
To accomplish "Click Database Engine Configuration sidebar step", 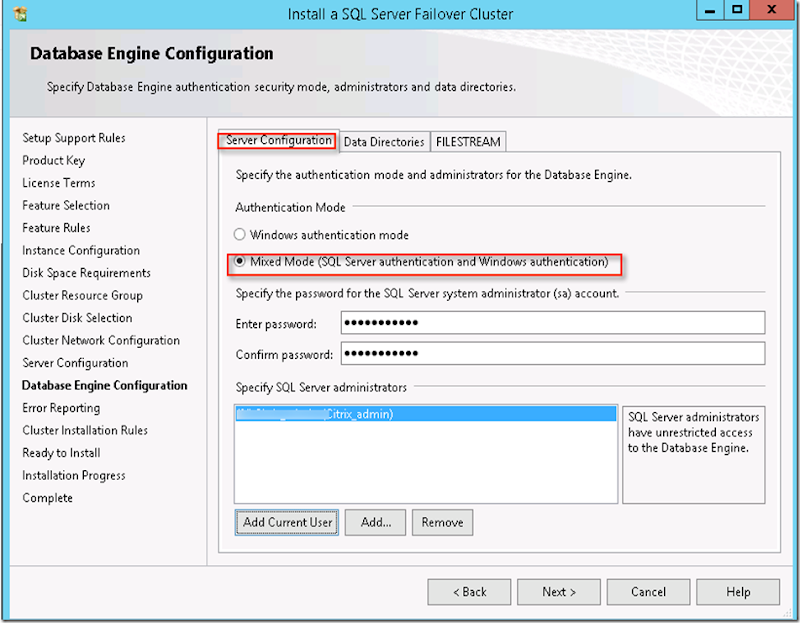I will click(105, 385).
